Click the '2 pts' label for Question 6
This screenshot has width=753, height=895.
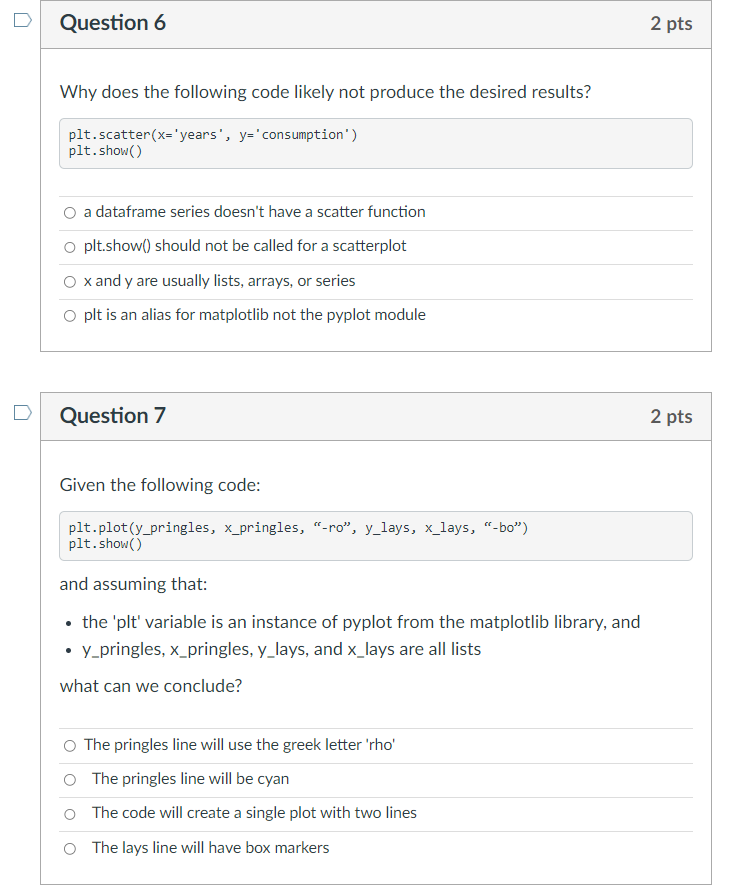click(x=672, y=23)
